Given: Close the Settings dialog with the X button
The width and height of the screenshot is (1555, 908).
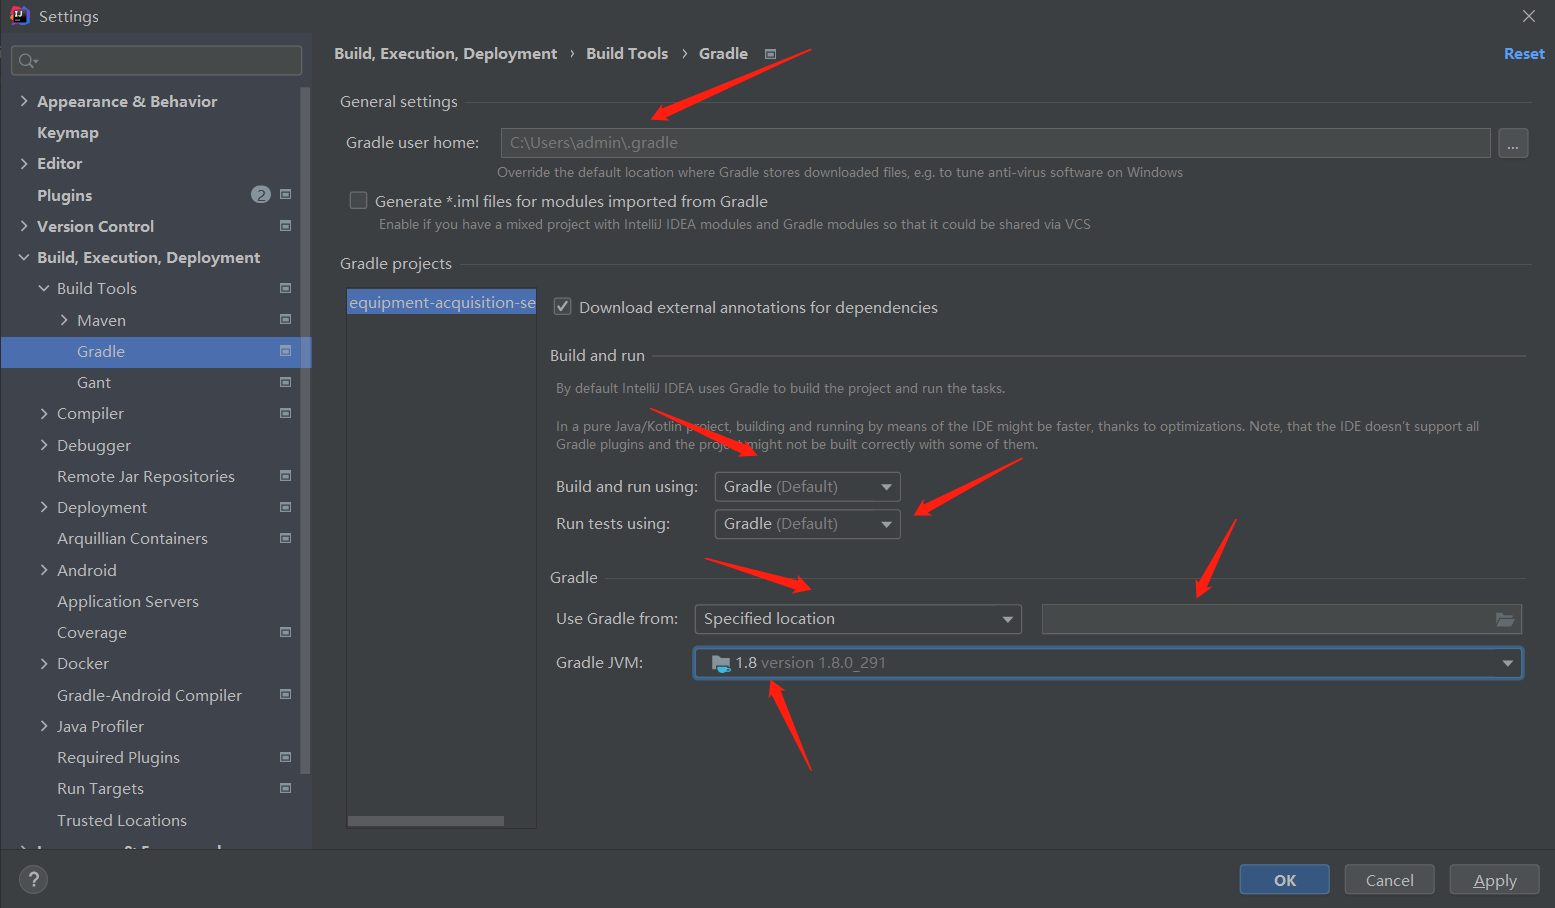Looking at the screenshot, I should 1528,16.
